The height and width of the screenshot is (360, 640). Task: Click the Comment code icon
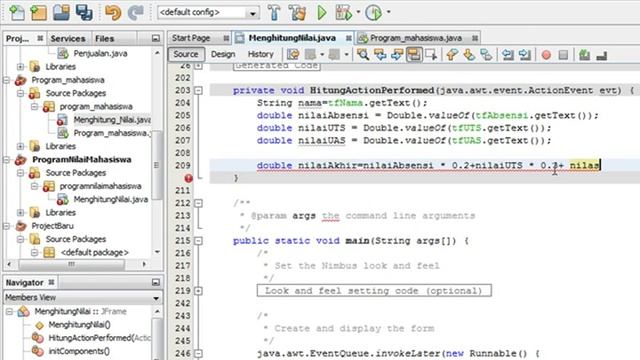coord(584,55)
